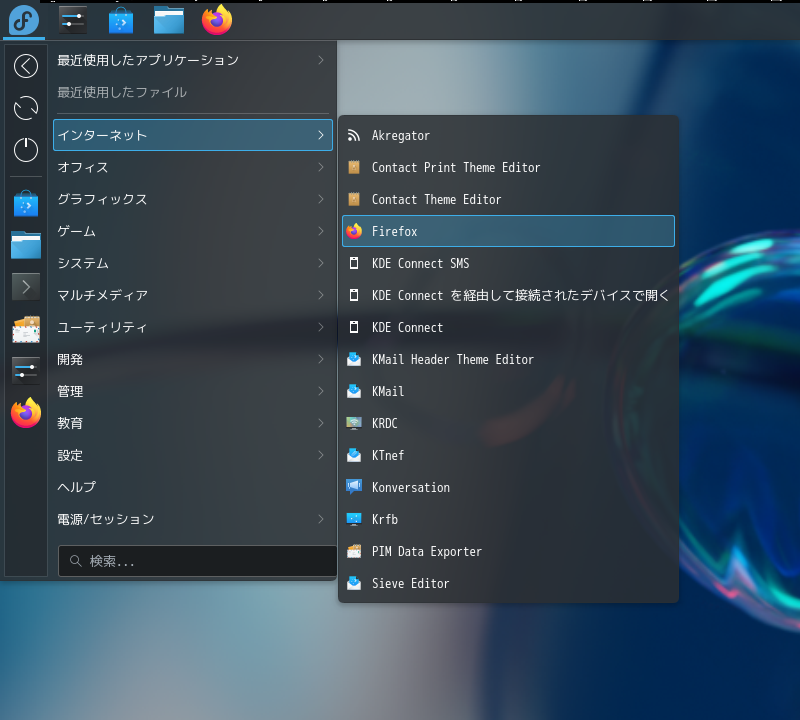Open KRDC text label

pyautogui.click(x=384, y=423)
